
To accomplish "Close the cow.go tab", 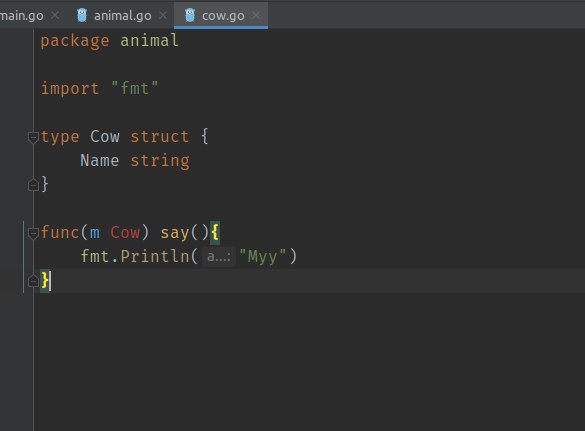I will pyautogui.click(x=256, y=15).
